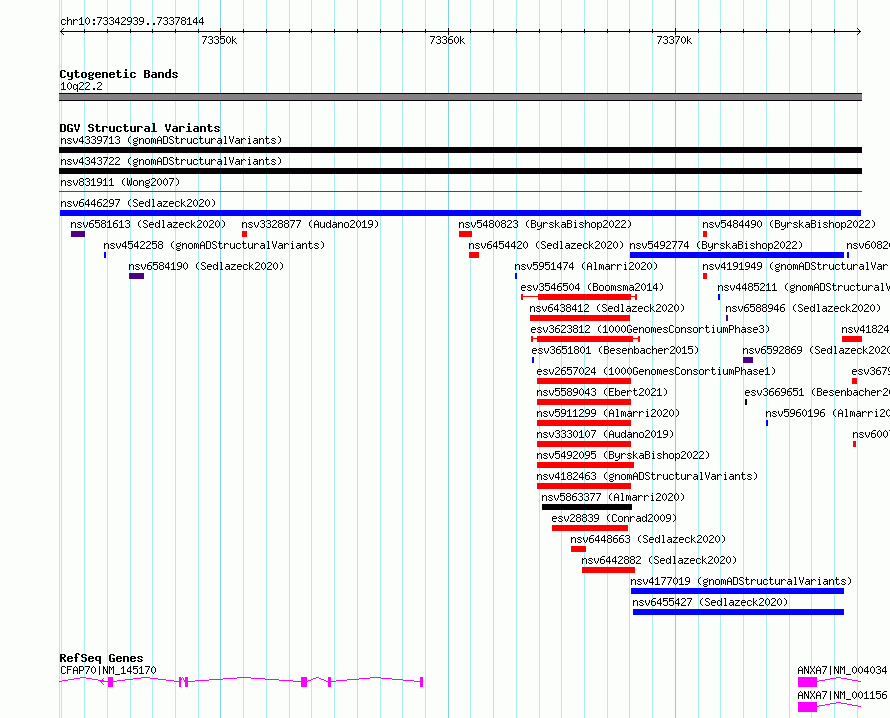Click nsv6584190 (Sedlazeck2020) label
890x718 pixels.
206,266
